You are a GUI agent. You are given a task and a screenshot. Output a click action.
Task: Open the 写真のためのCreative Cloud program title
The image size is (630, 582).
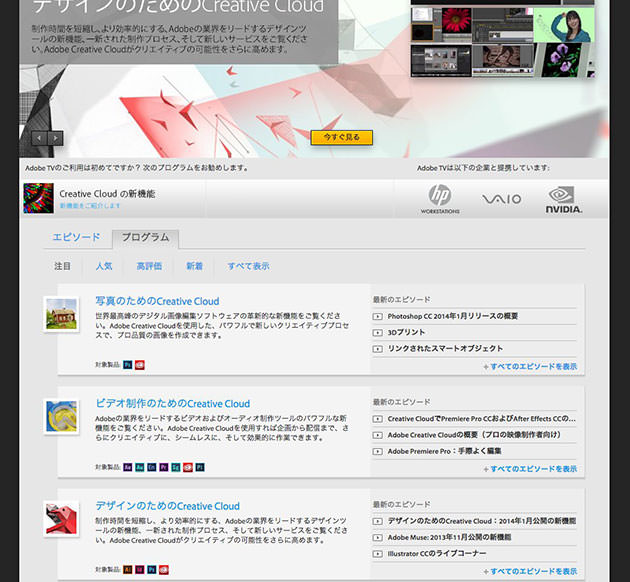(158, 301)
